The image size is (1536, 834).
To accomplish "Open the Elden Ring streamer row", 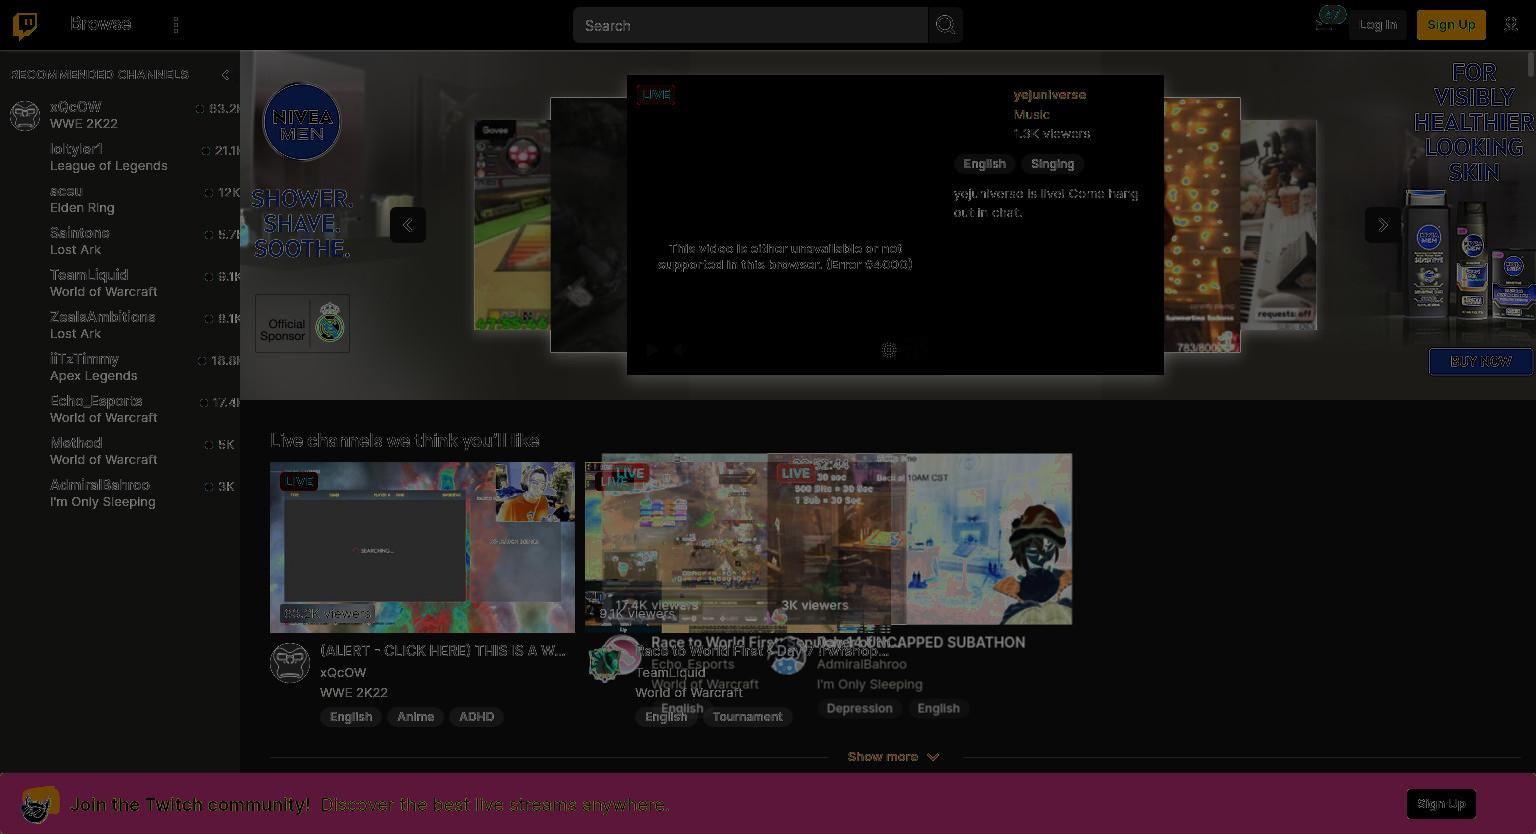I will pyautogui.click(x=120, y=199).
